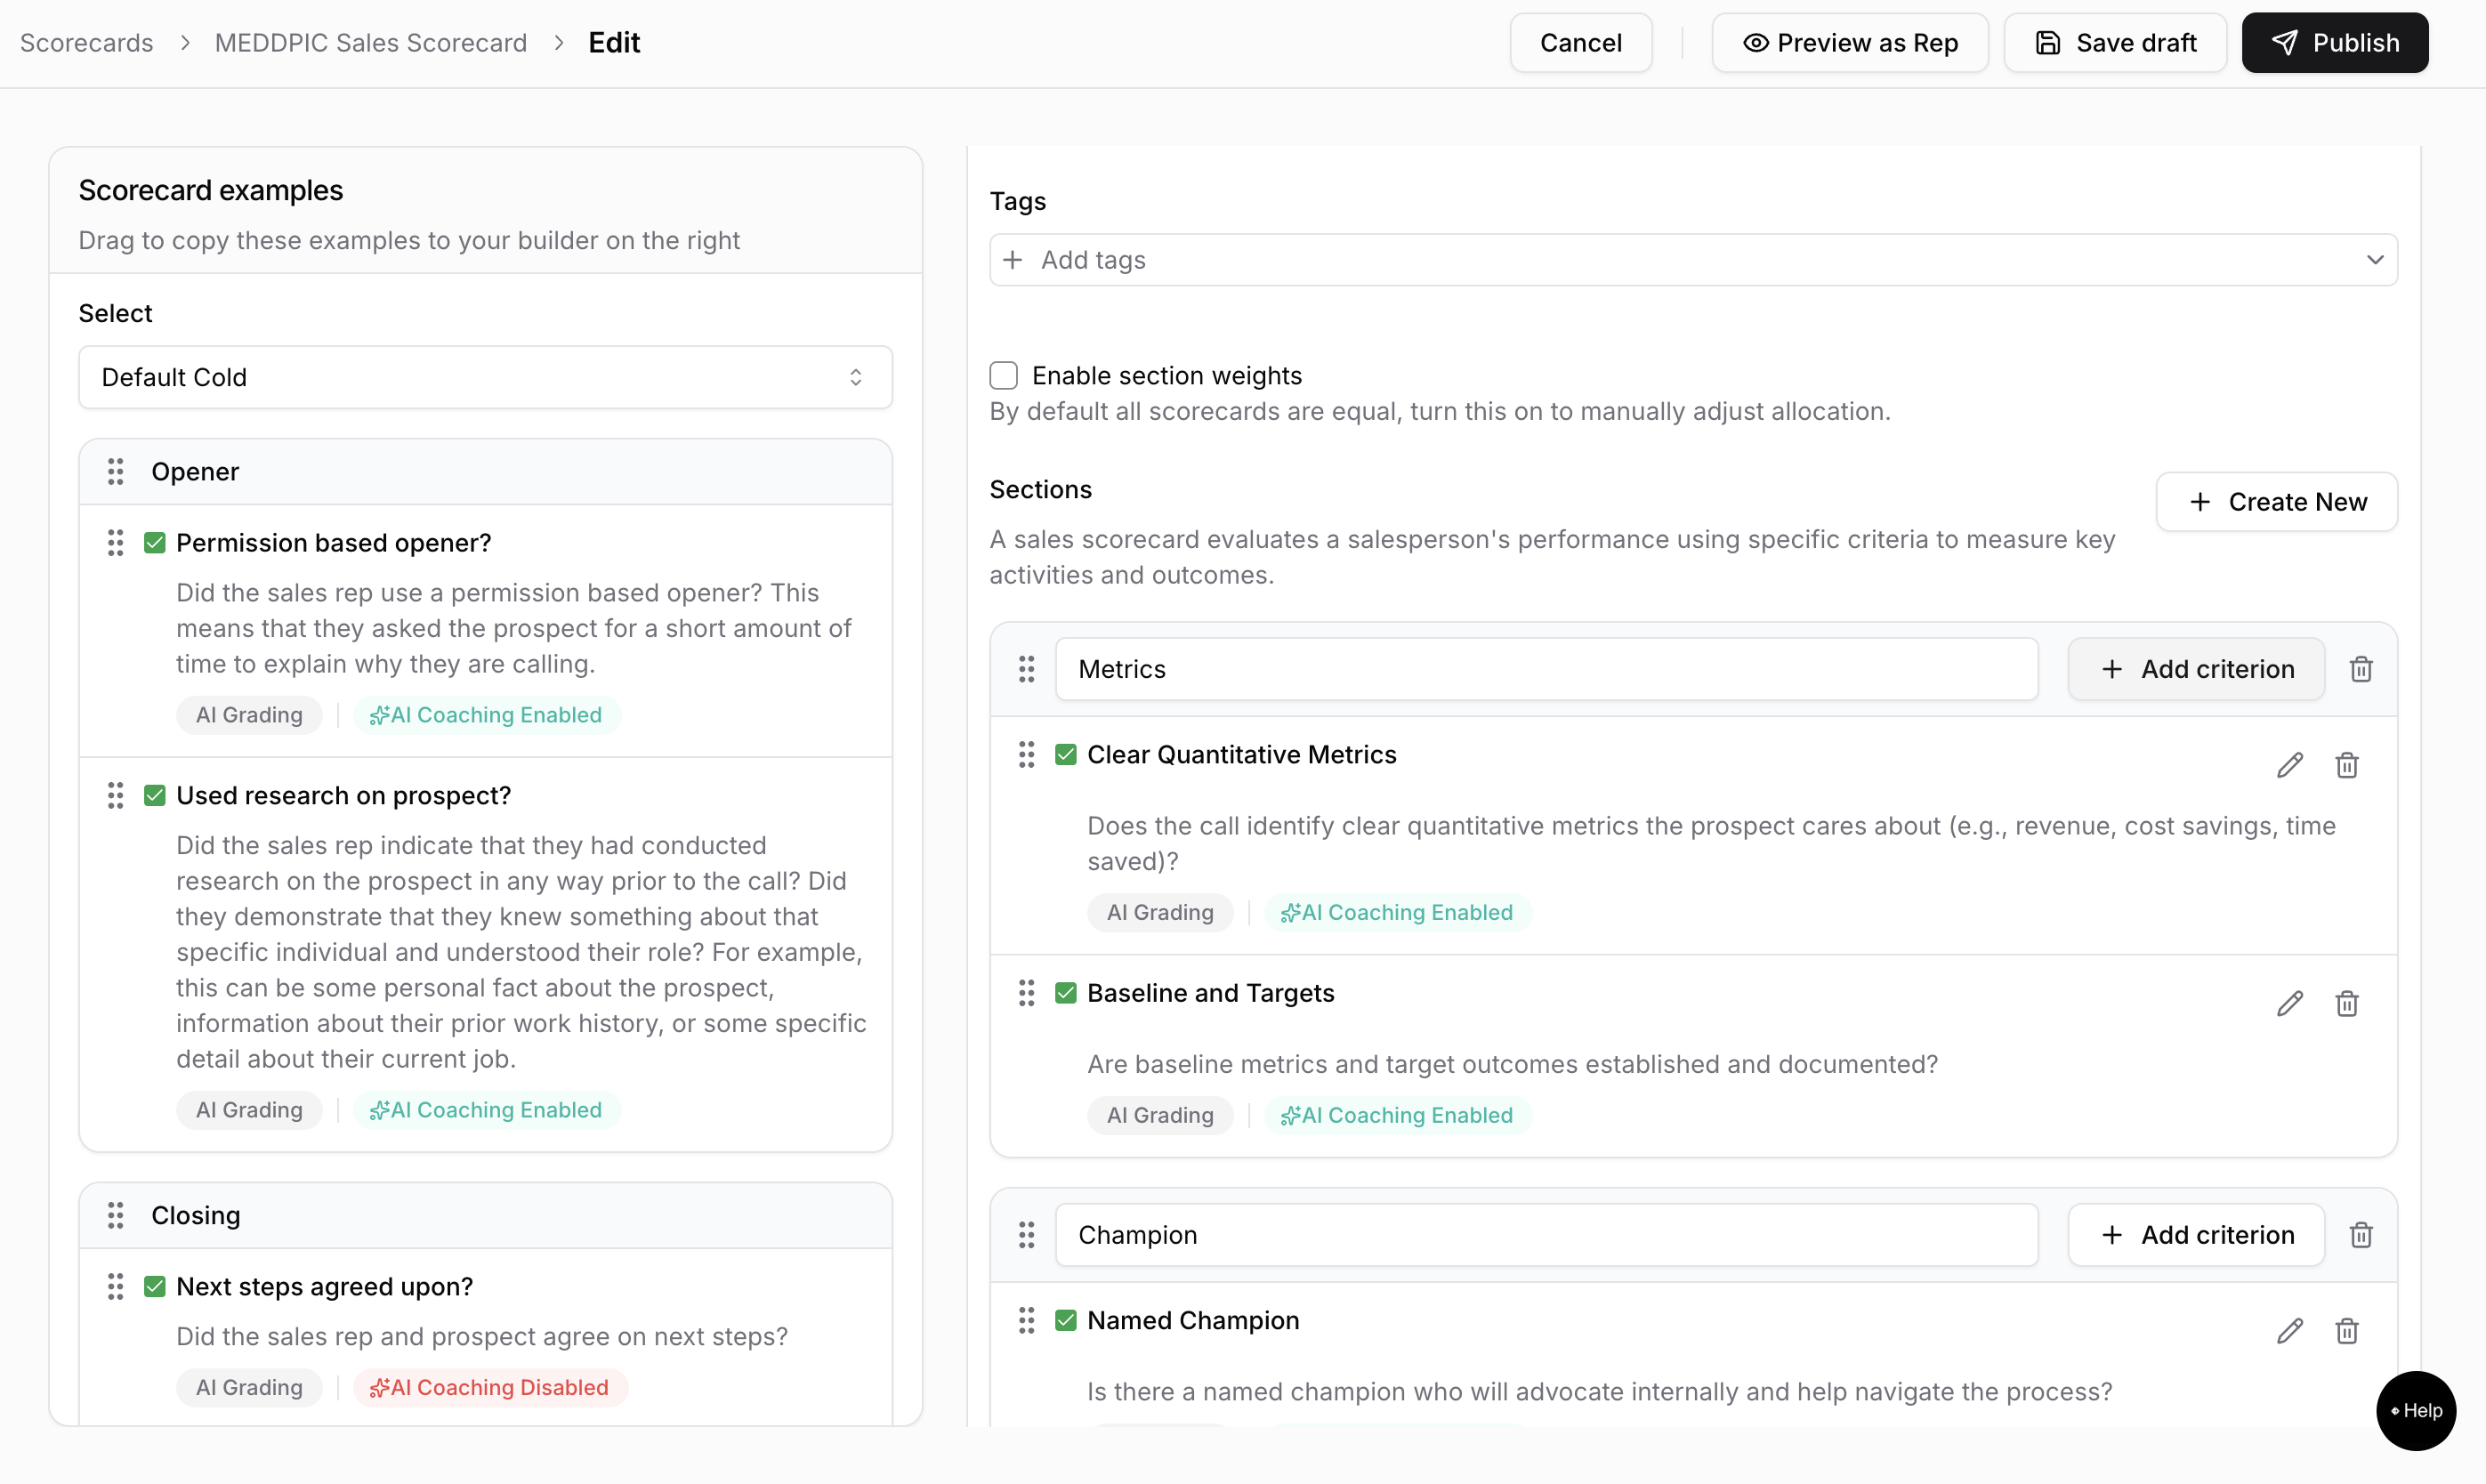Add criterion to Champion section

pyautogui.click(x=2196, y=1235)
